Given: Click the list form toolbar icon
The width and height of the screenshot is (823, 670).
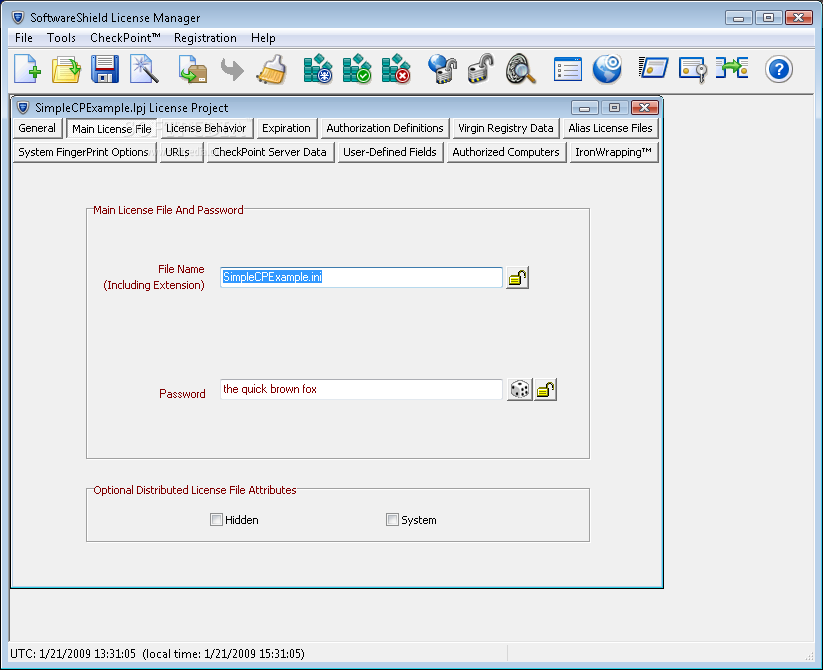Looking at the screenshot, I should click(x=567, y=69).
